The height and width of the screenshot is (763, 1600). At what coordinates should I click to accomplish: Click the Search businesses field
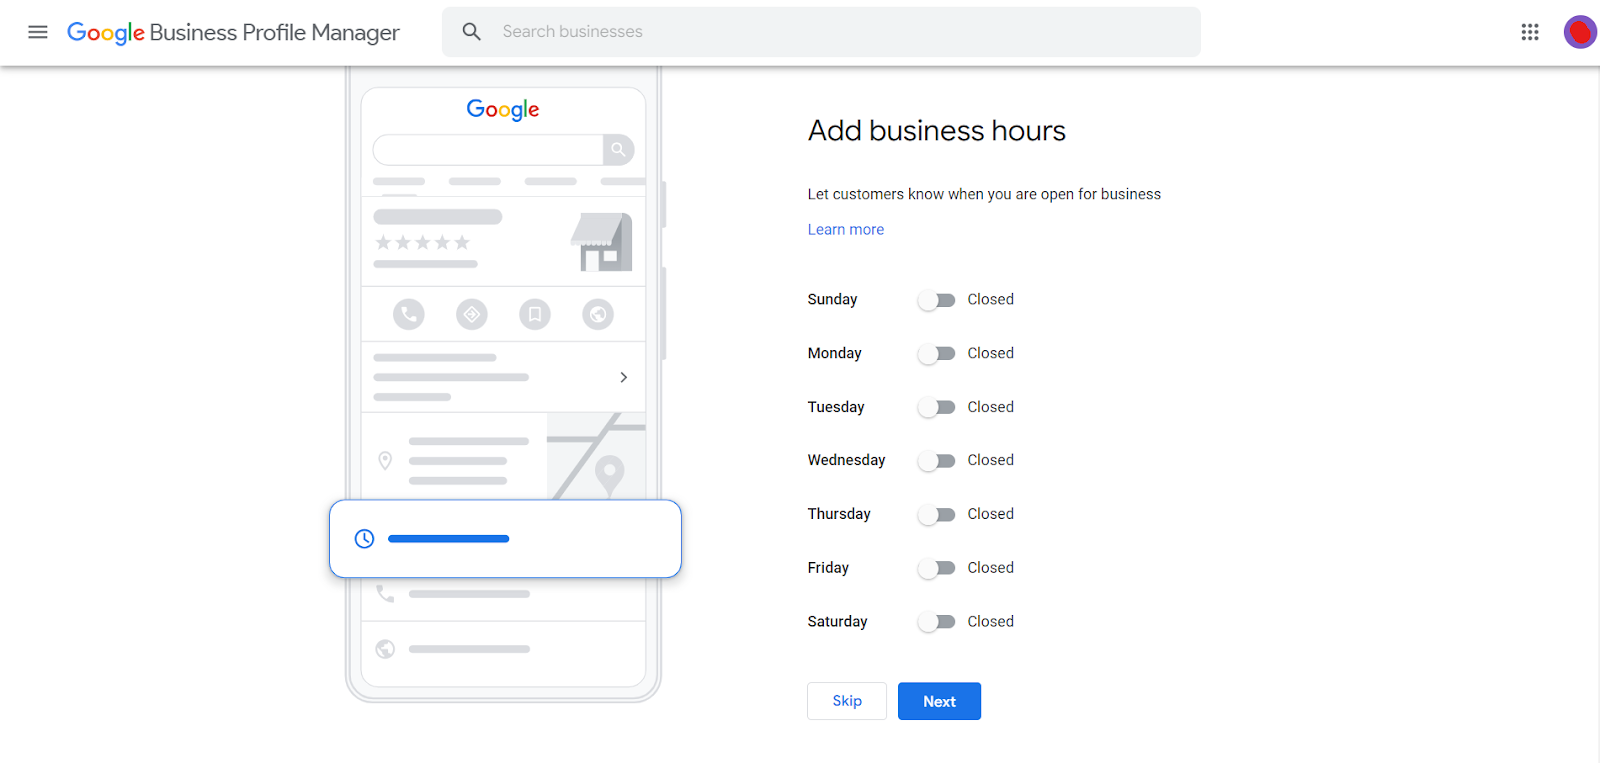[821, 32]
